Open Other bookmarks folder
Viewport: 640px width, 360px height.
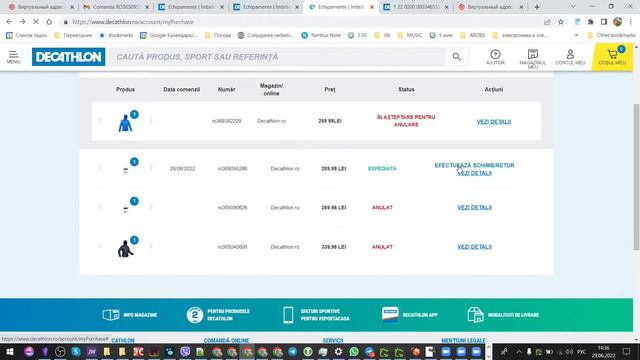point(611,36)
